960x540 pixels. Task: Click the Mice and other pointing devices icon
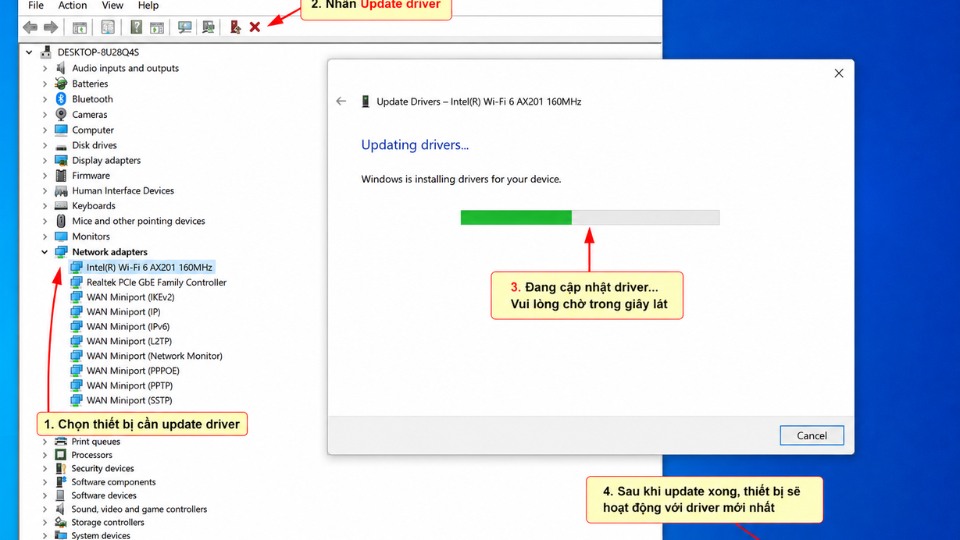coord(61,220)
